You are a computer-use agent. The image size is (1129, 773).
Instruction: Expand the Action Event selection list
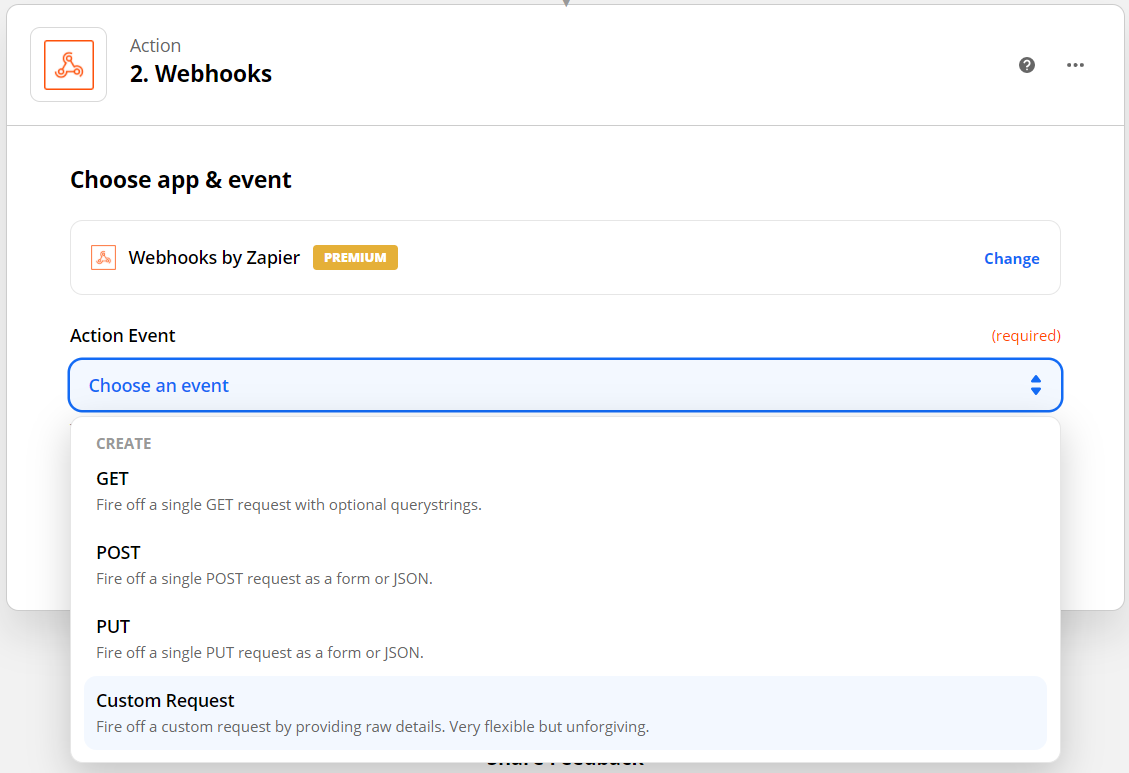pos(565,384)
